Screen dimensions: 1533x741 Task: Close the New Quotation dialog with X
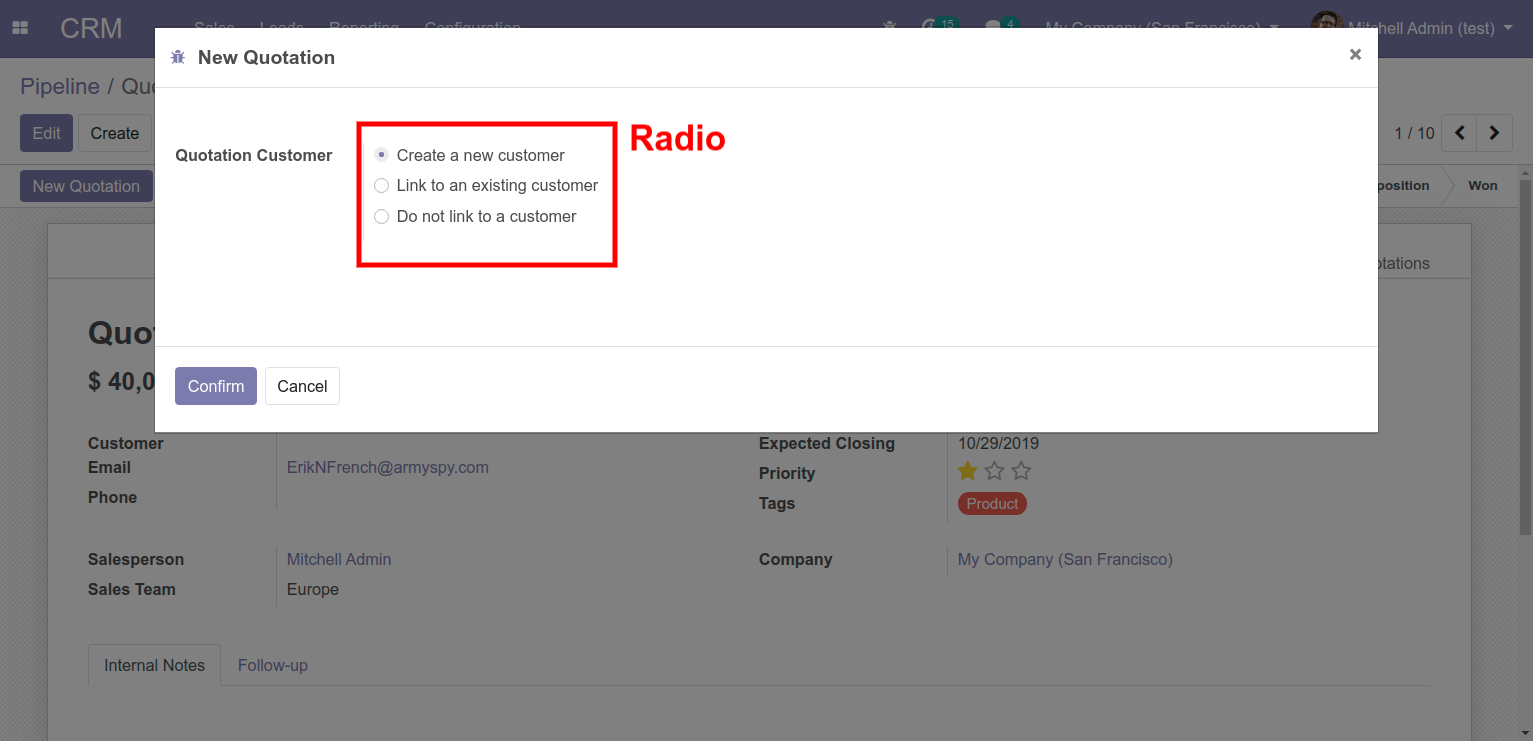1355,55
